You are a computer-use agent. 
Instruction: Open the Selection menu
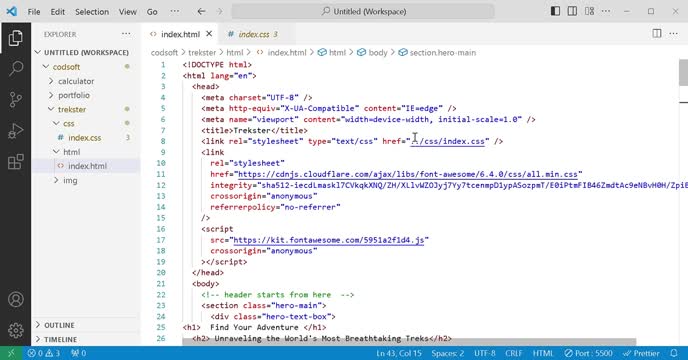(92, 12)
